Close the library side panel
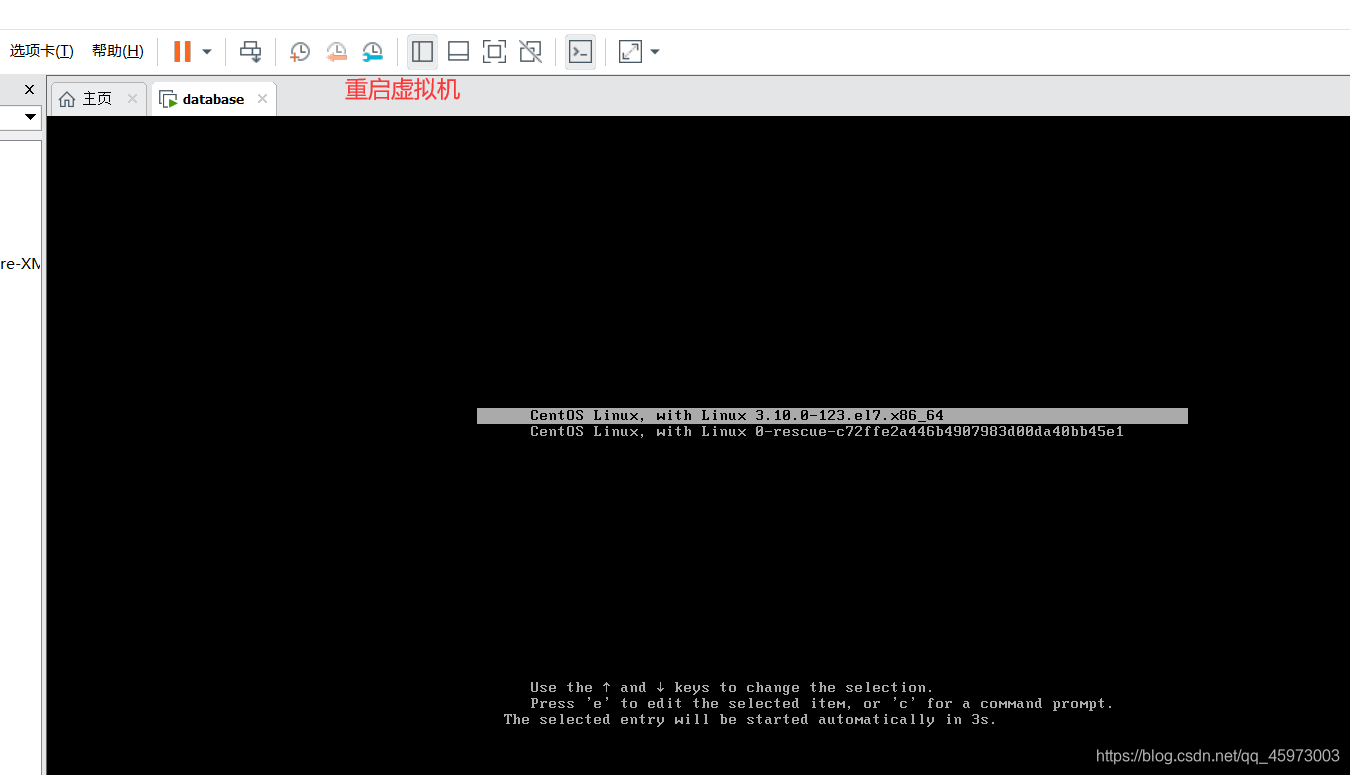Image resolution: width=1350 pixels, height=775 pixels. (29, 89)
